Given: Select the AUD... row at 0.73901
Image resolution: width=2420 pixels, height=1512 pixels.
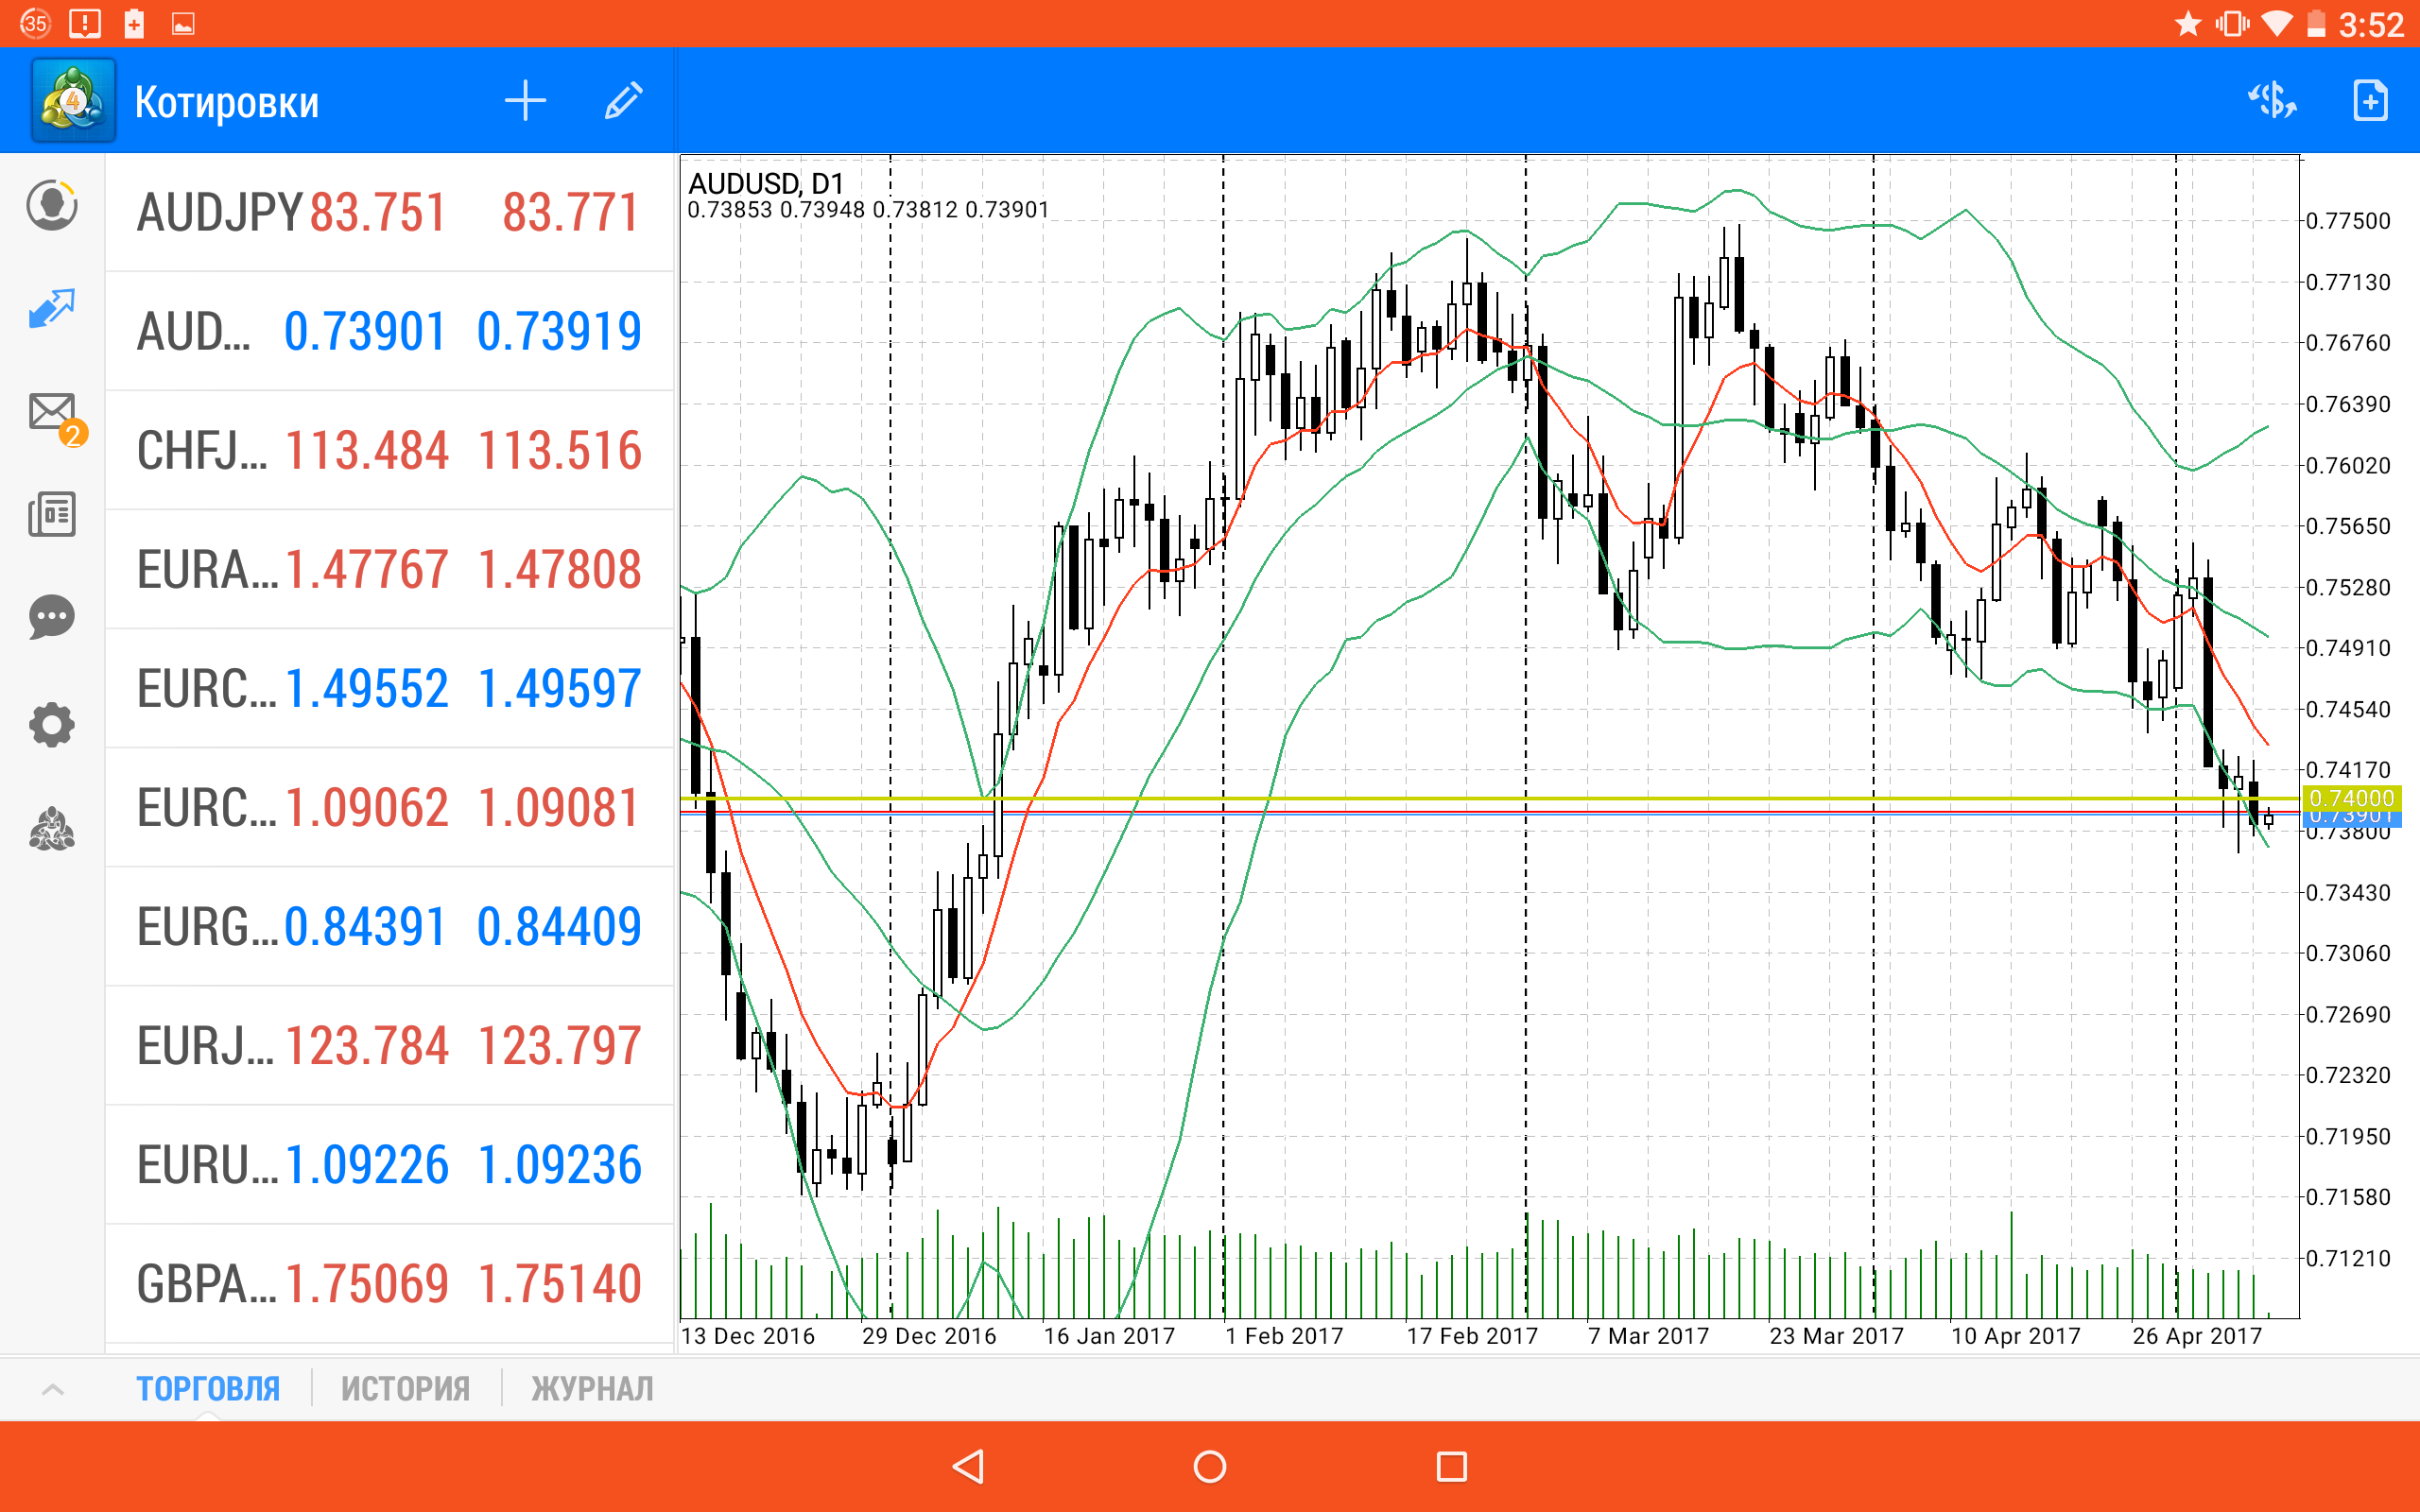Looking at the screenshot, I should pos(389,331).
